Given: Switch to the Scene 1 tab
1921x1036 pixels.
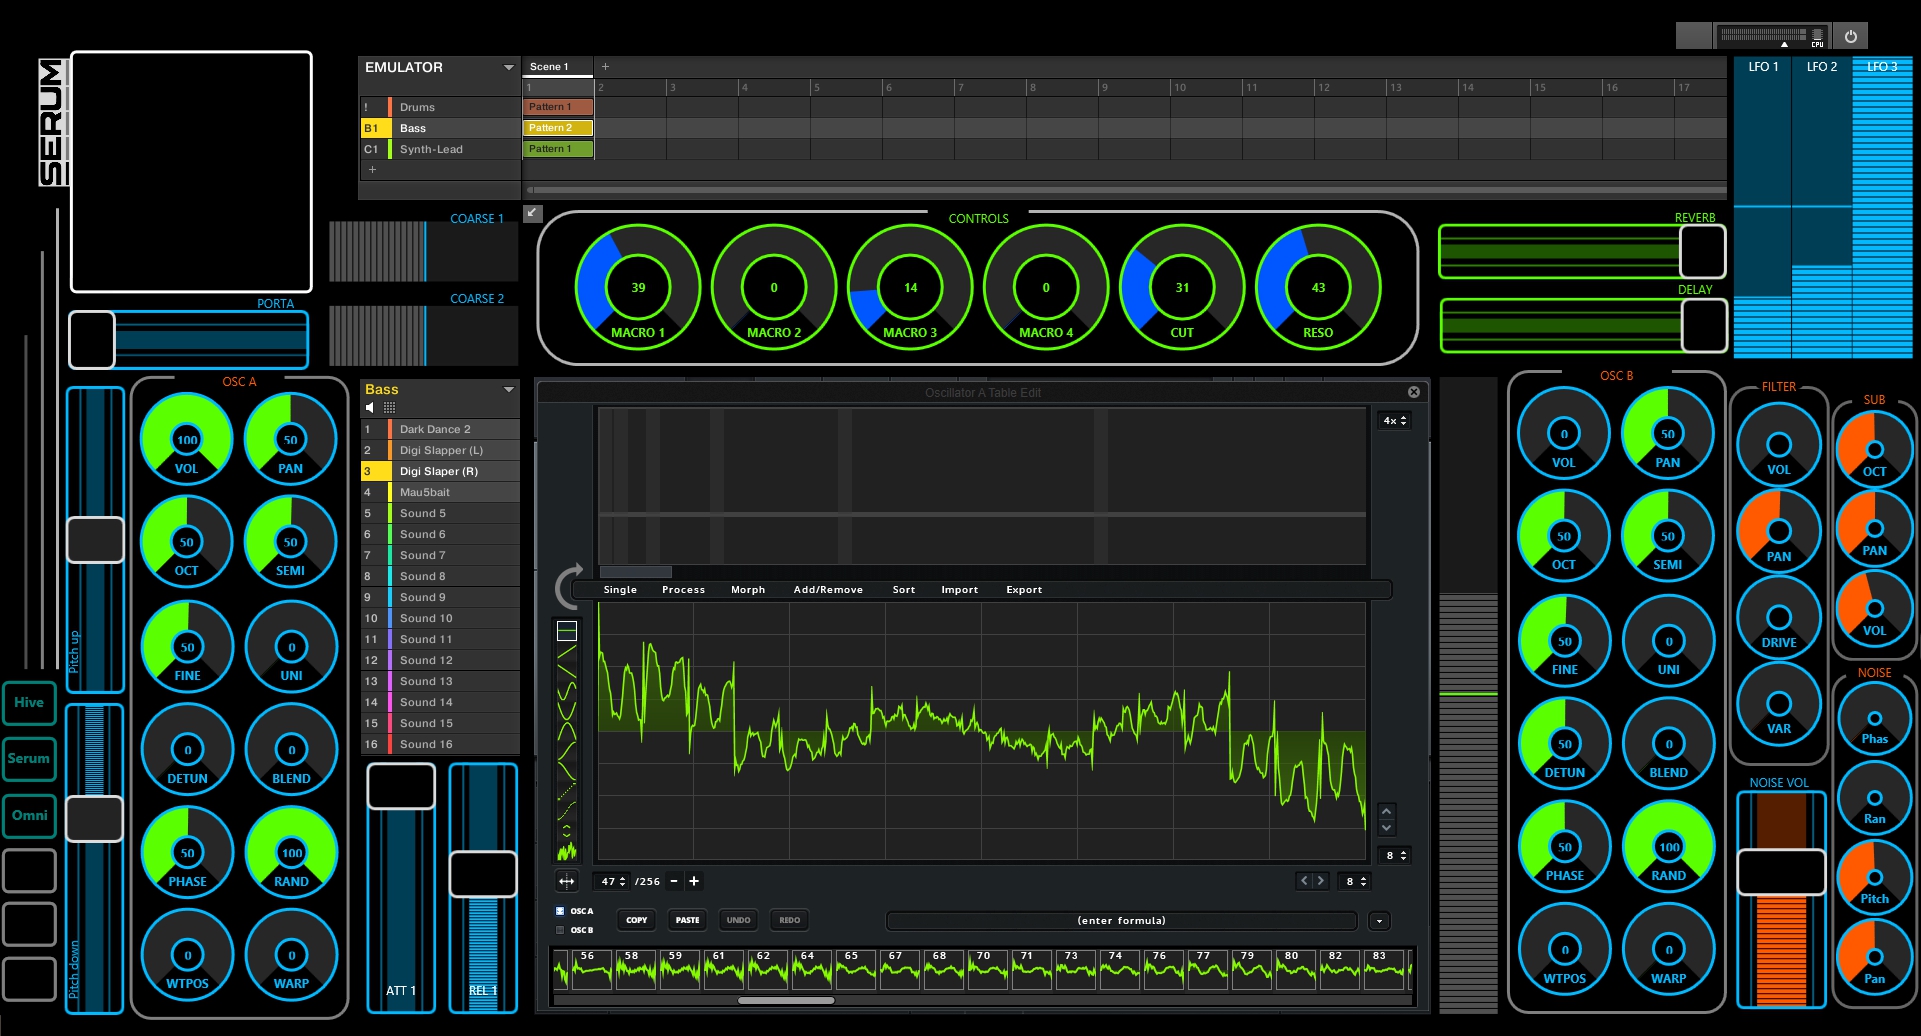Looking at the screenshot, I should coord(556,66).
